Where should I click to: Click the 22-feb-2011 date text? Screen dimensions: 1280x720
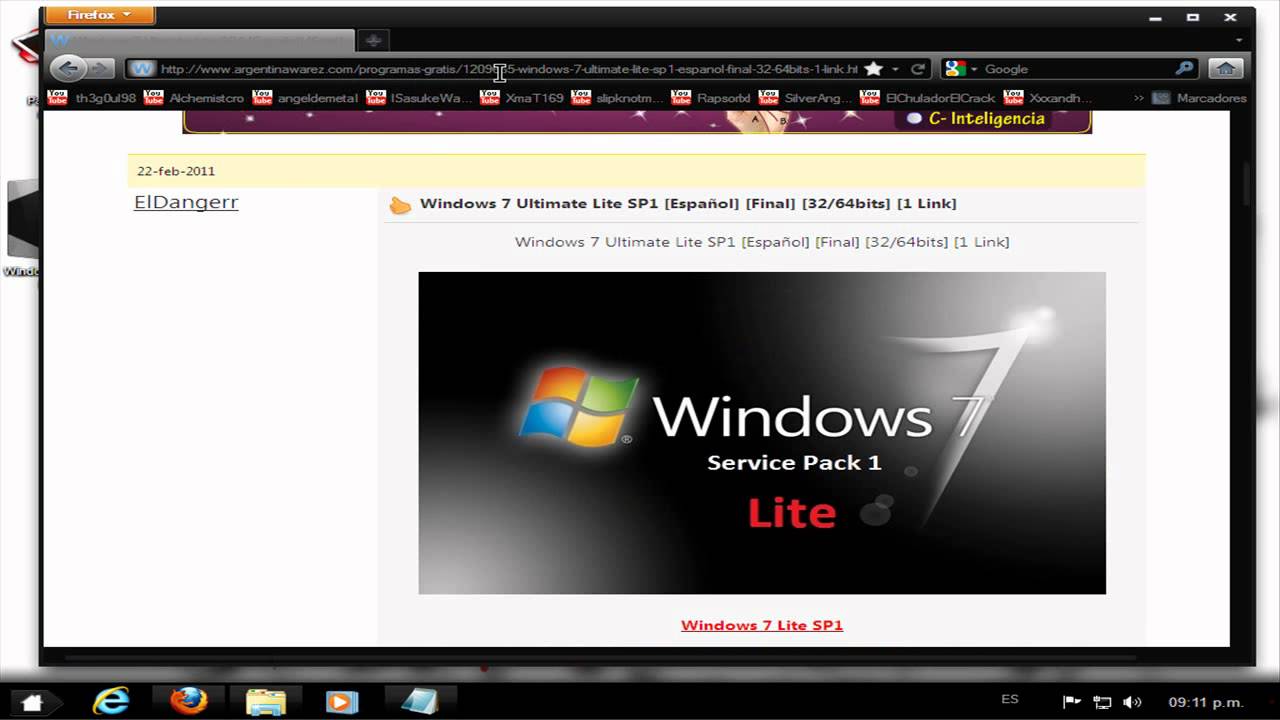[176, 171]
